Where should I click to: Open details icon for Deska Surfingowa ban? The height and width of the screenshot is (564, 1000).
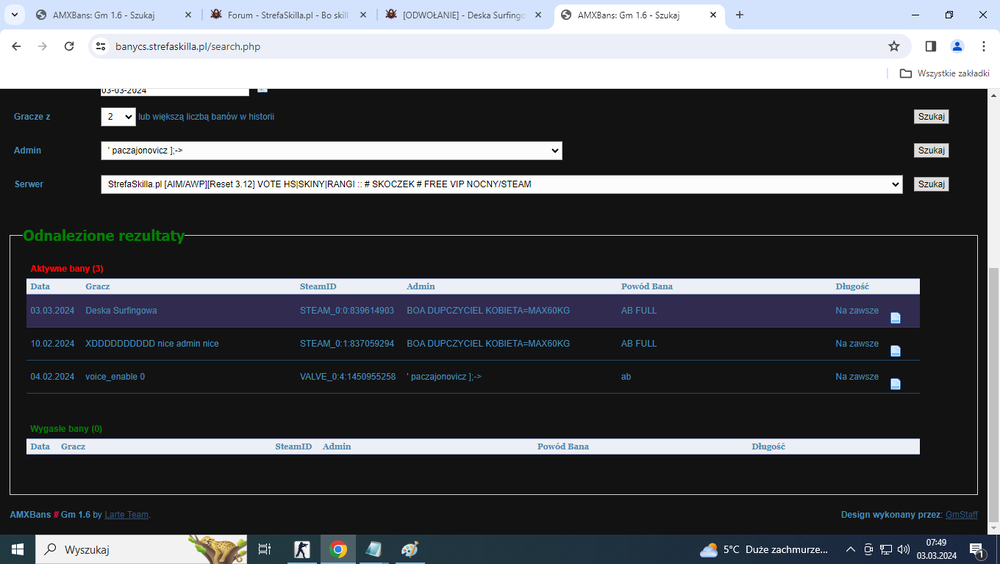895,318
